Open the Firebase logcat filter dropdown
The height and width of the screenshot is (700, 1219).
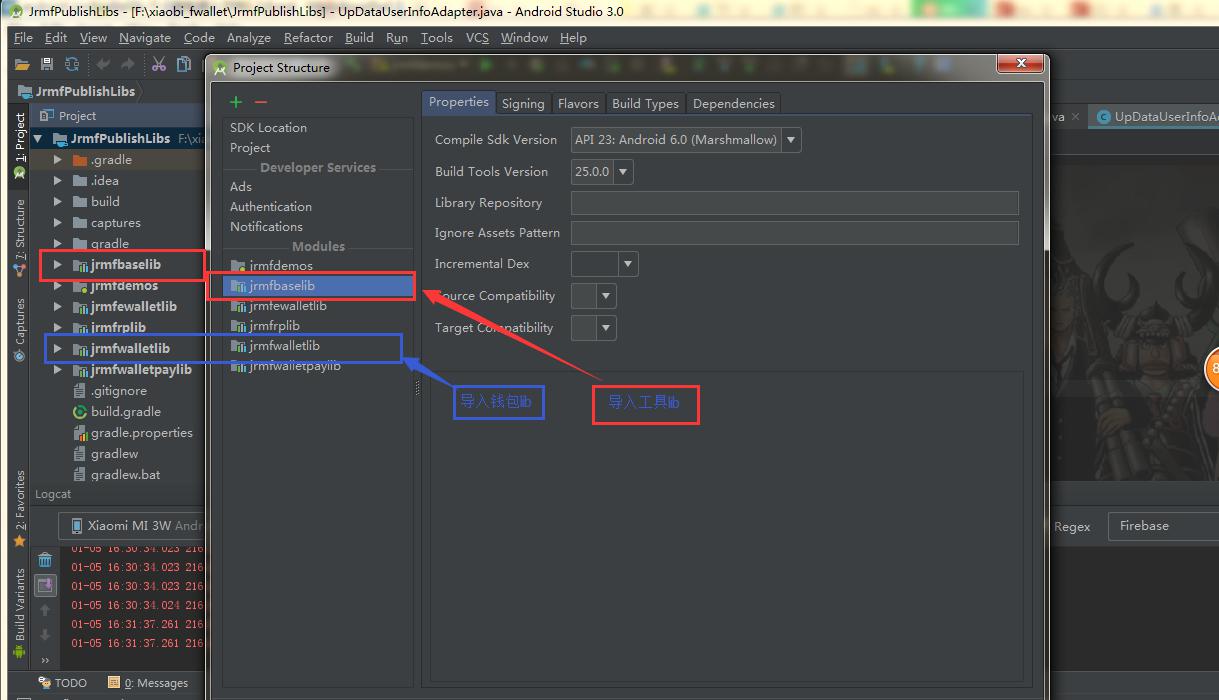pos(1163,526)
